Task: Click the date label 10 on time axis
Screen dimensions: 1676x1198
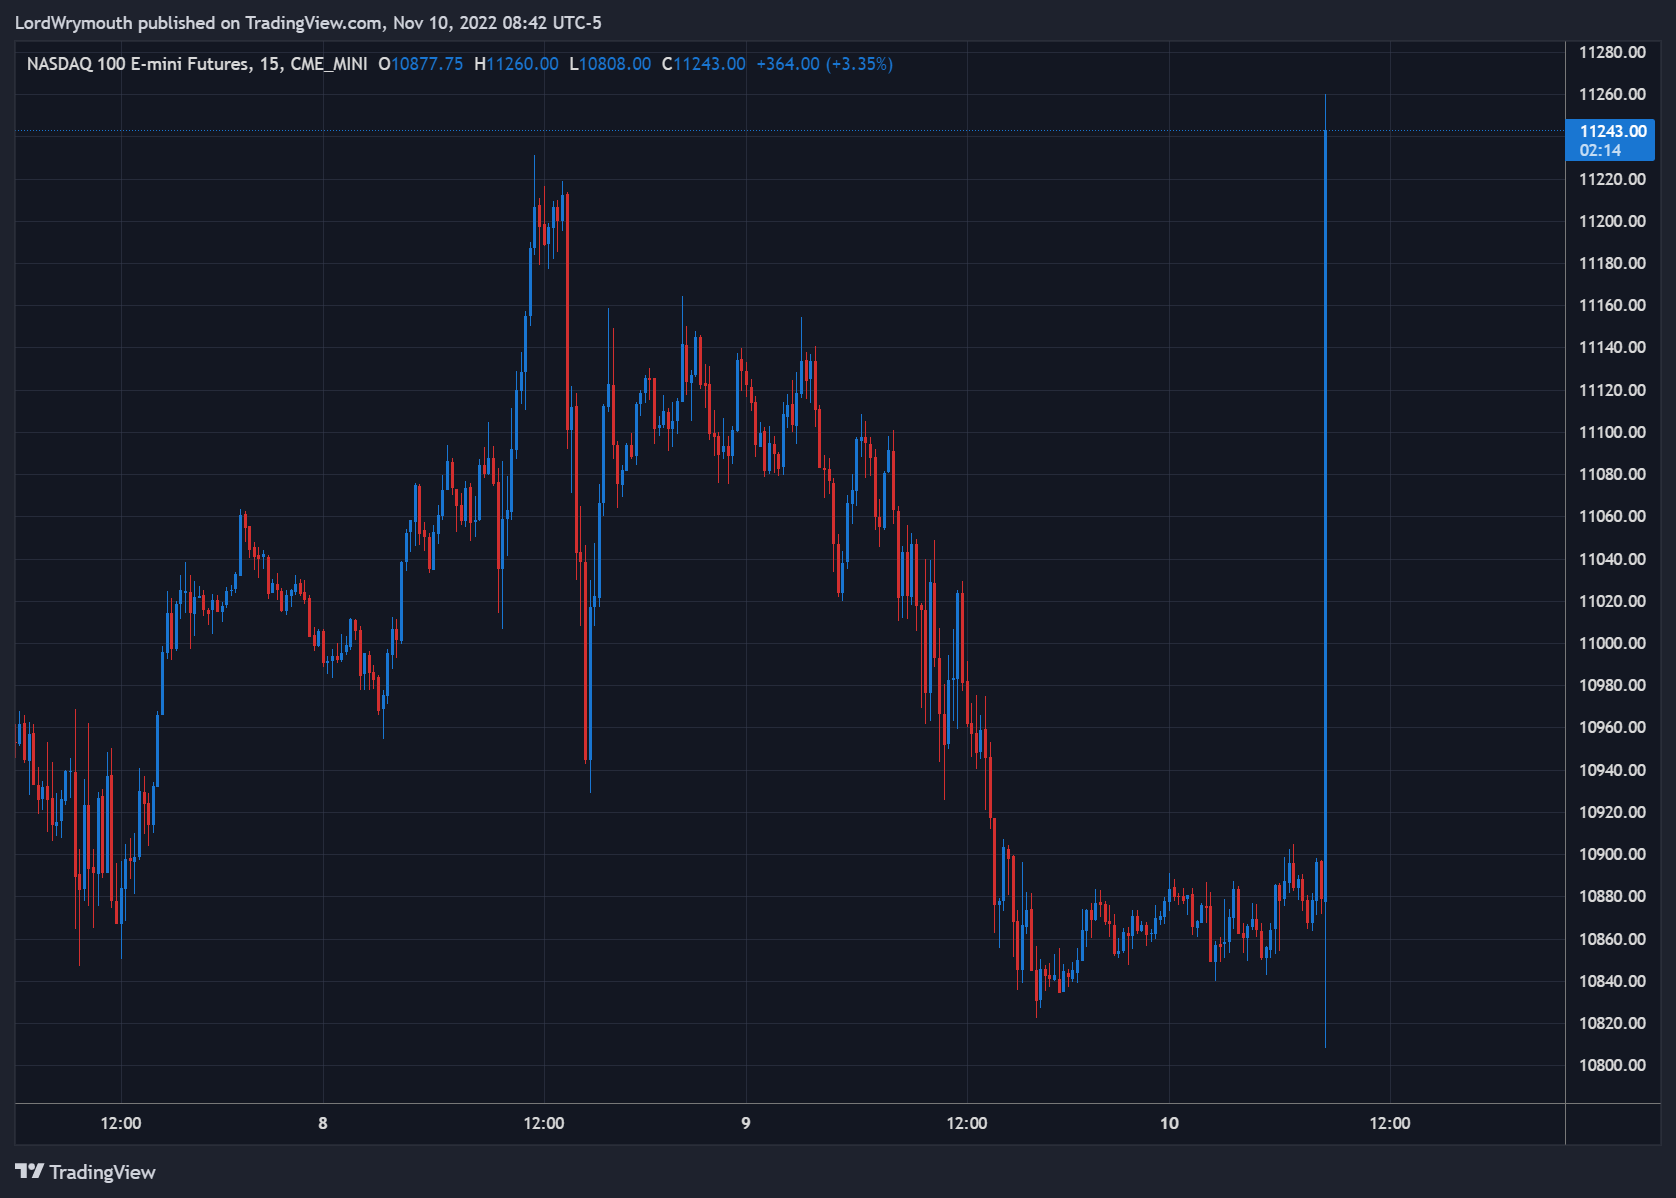Action: point(1169,1123)
